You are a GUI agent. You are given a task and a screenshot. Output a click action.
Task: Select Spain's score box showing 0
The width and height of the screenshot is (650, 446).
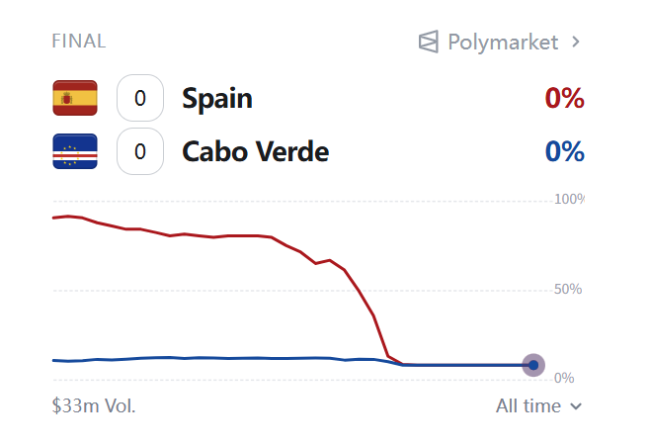140,98
